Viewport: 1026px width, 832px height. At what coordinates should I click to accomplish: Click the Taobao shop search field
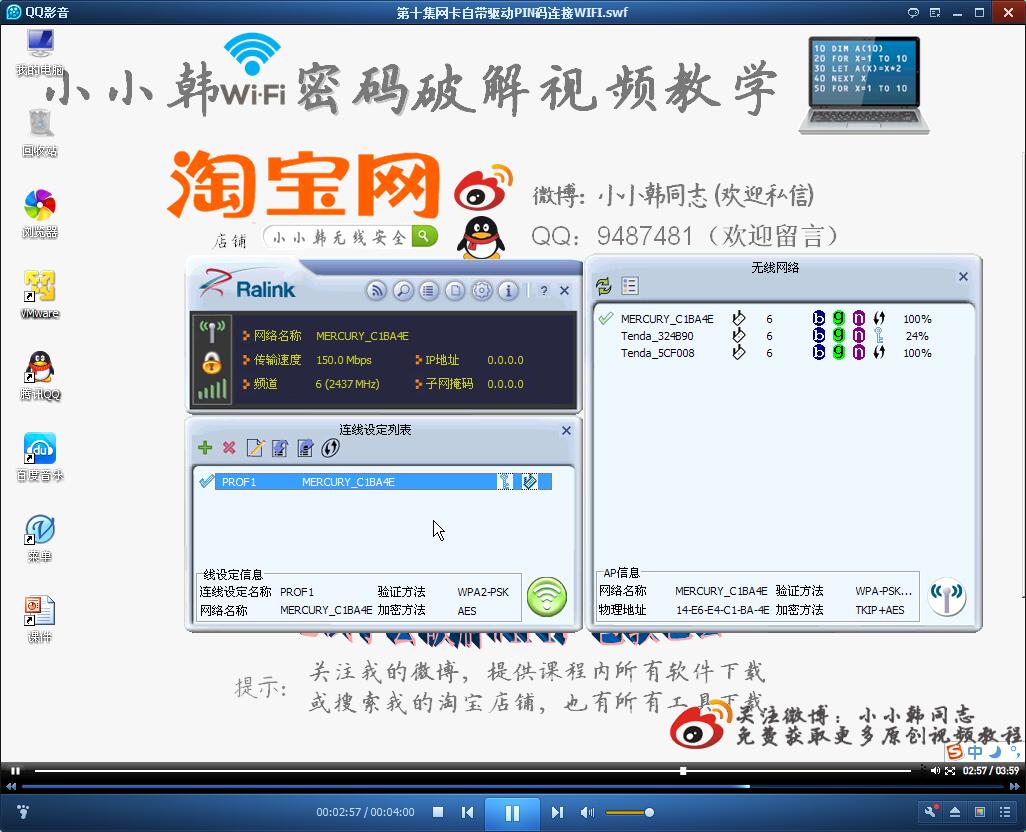pyautogui.click(x=338, y=236)
